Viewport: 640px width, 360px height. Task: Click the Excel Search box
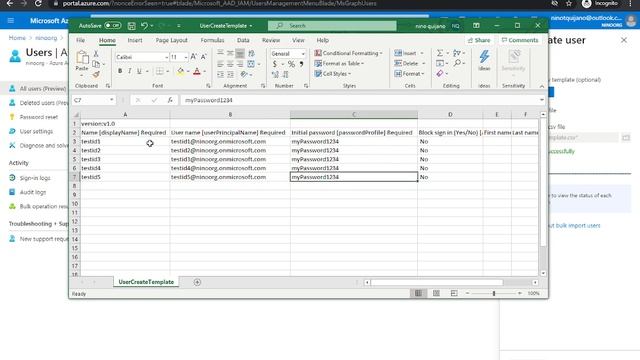click(332, 26)
